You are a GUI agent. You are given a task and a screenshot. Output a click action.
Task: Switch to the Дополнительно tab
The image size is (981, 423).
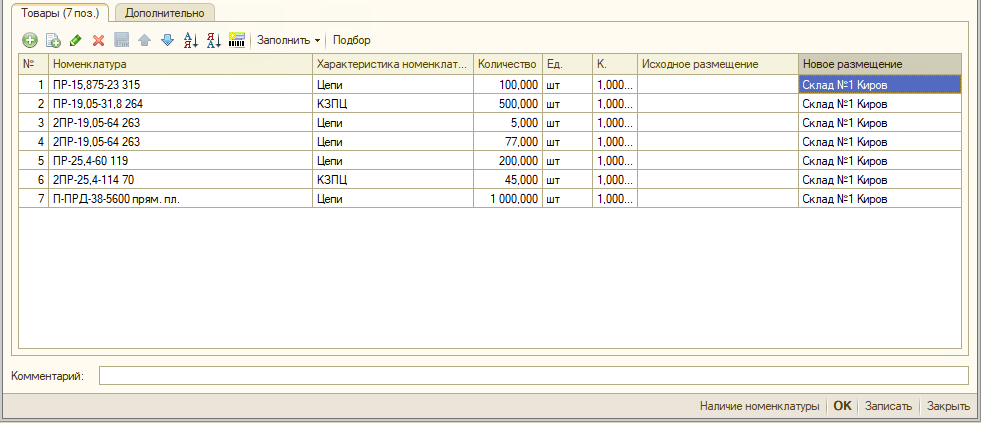pyautogui.click(x=165, y=12)
